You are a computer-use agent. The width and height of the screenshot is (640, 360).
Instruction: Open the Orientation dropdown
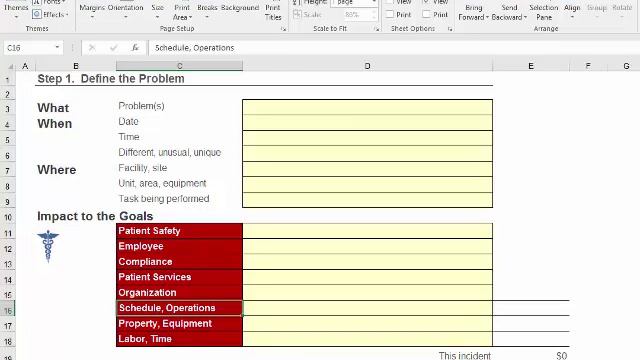pos(125,11)
